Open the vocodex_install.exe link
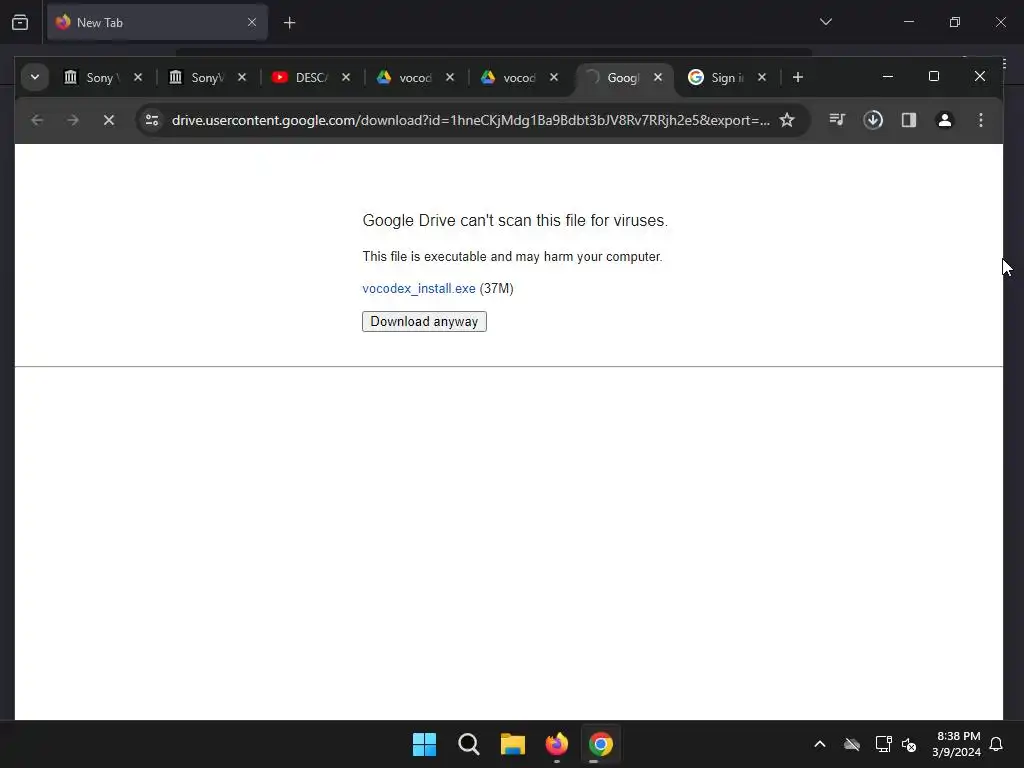The width and height of the screenshot is (1024, 768). tap(419, 289)
